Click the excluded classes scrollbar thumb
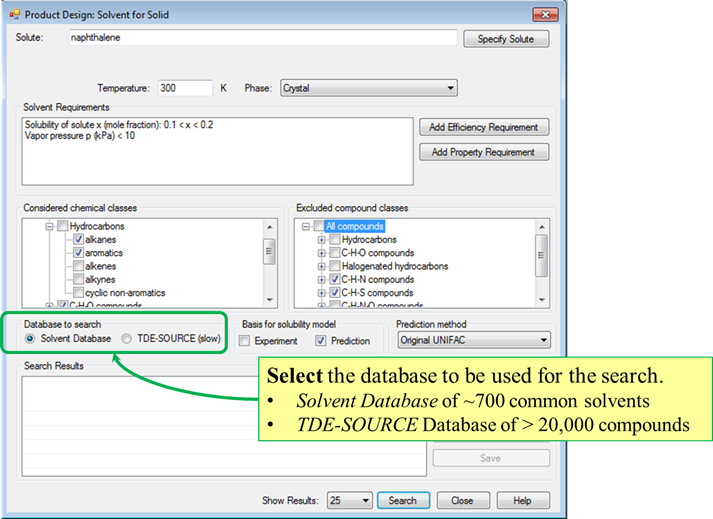The image size is (713, 519). [x=541, y=256]
